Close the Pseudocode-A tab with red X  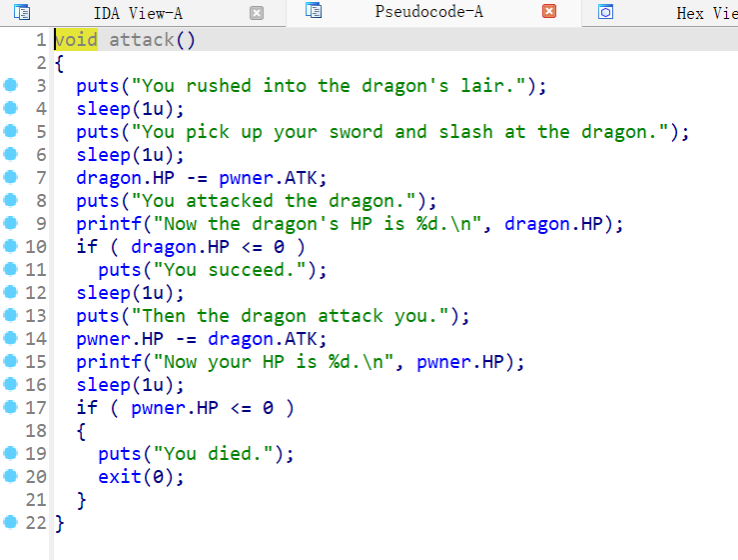pos(548,12)
